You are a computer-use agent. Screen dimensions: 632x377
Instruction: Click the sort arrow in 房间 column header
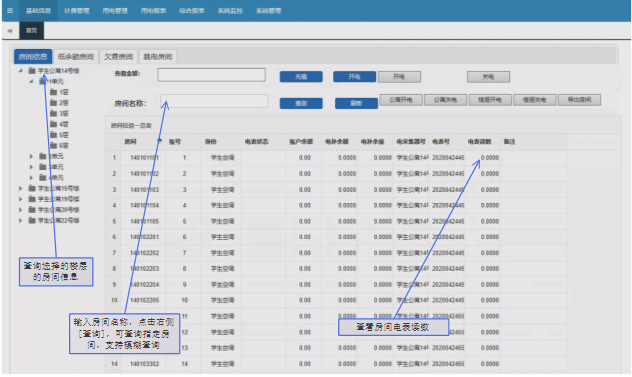click(159, 141)
